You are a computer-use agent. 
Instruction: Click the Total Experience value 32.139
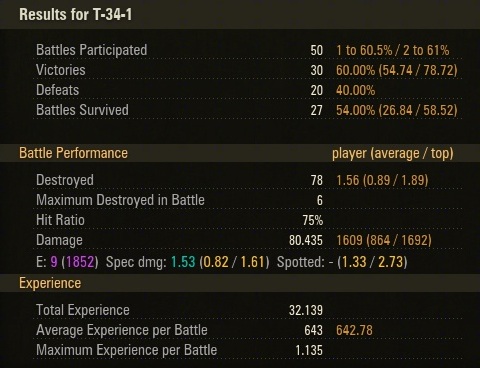pyautogui.click(x=306, y=310)
